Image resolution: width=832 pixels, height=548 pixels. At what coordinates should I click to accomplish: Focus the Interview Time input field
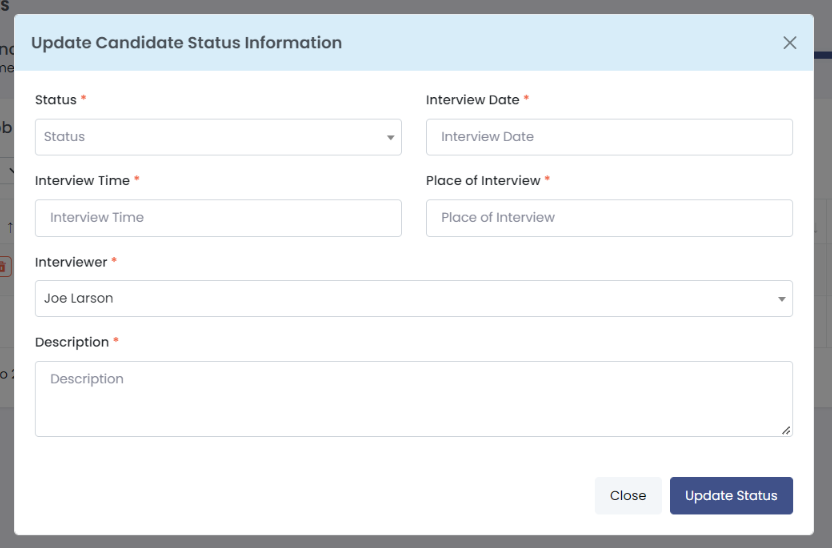coord(218,218)
